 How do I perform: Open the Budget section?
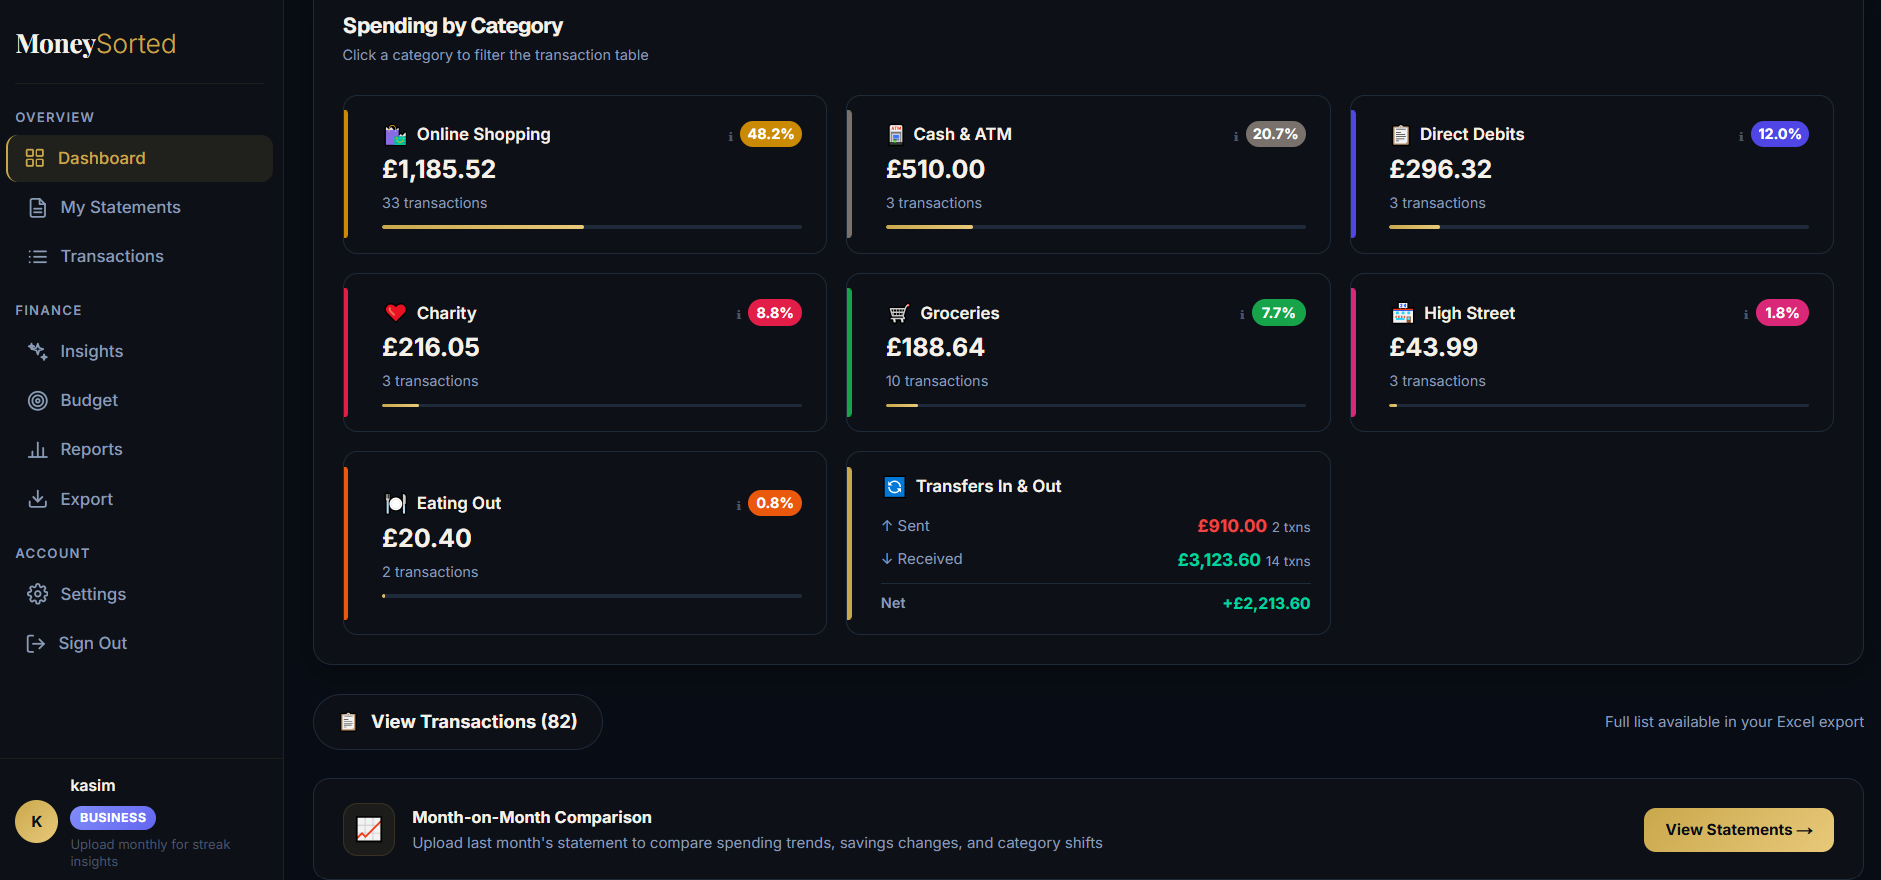(139, 400)
